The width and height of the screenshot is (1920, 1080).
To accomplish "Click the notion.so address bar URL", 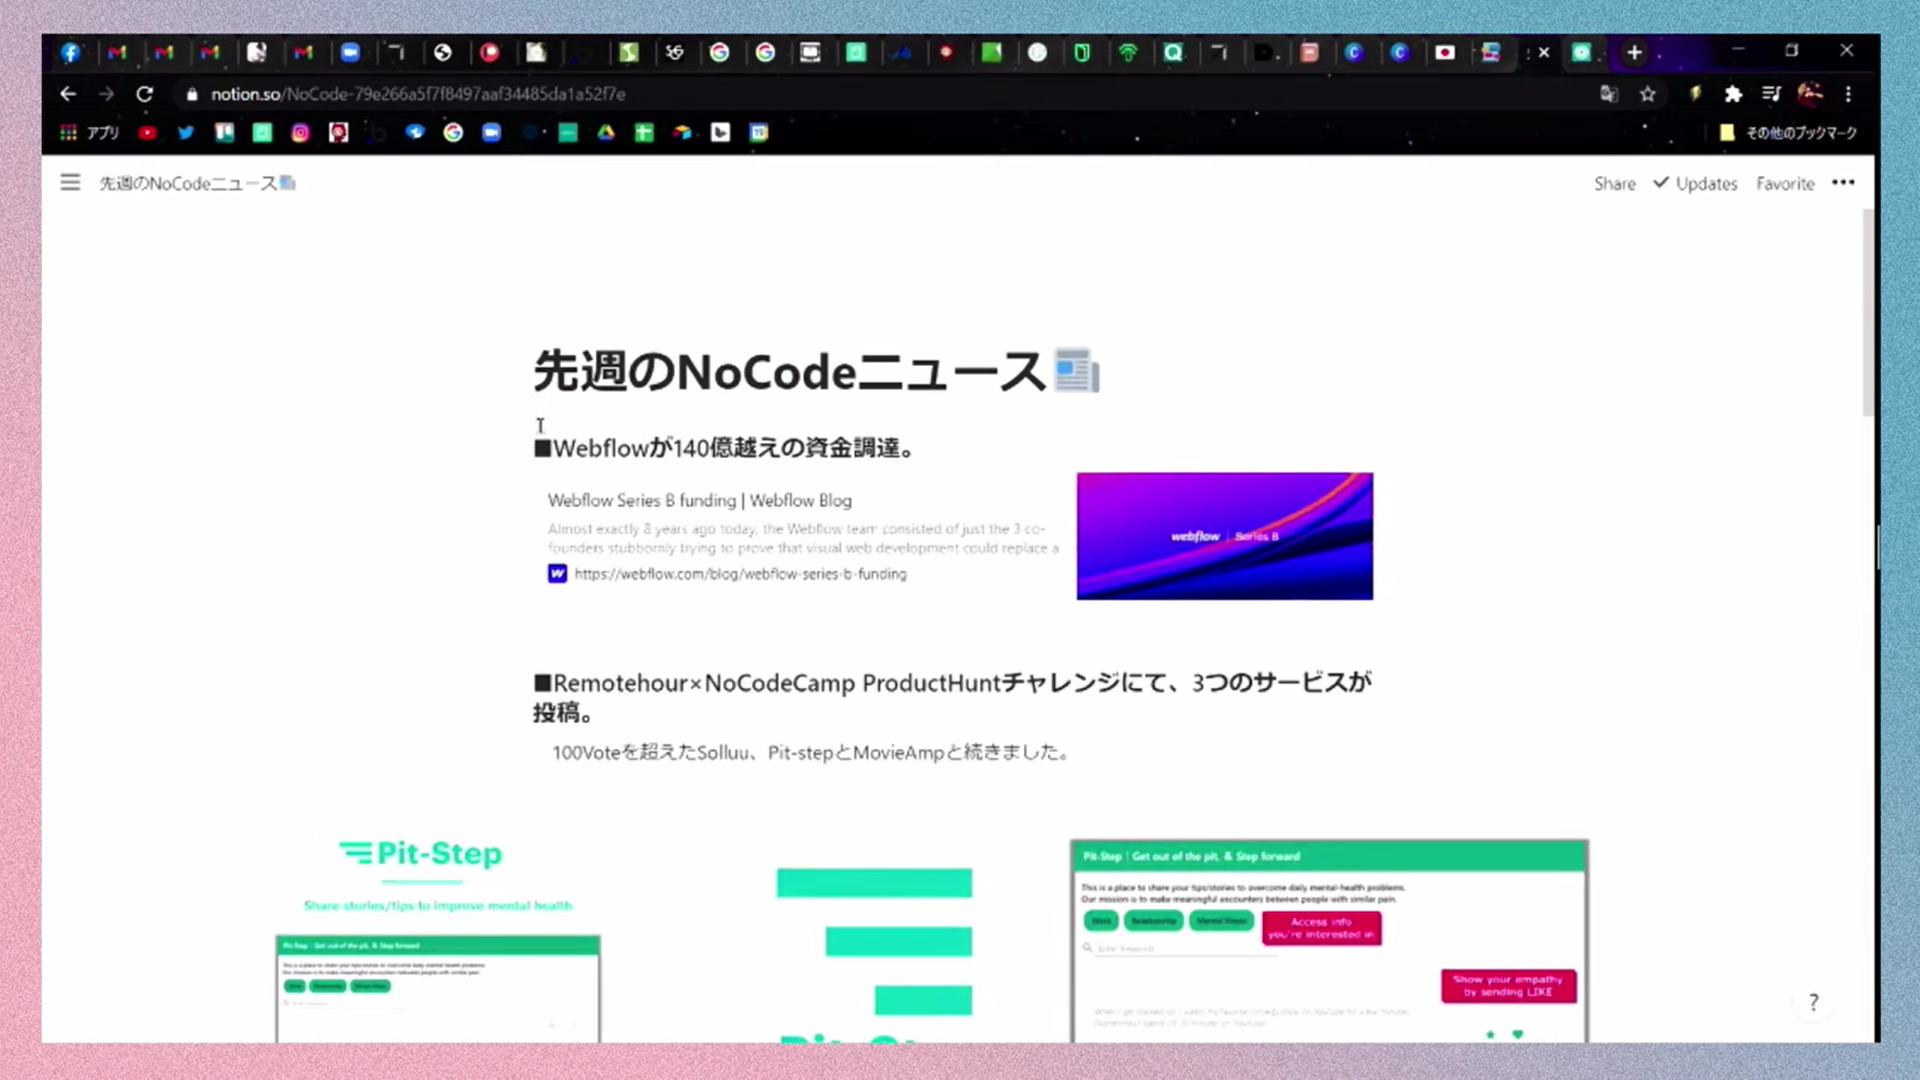I will (418, 94).
